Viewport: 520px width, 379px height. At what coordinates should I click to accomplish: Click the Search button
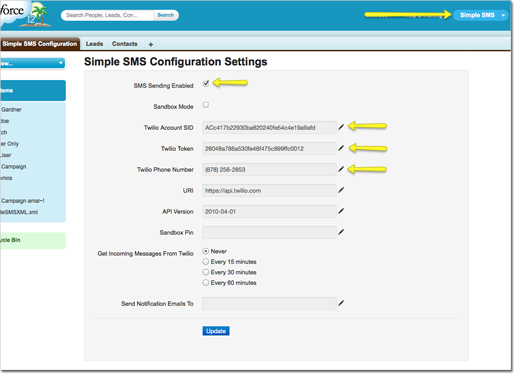point(166,15)
